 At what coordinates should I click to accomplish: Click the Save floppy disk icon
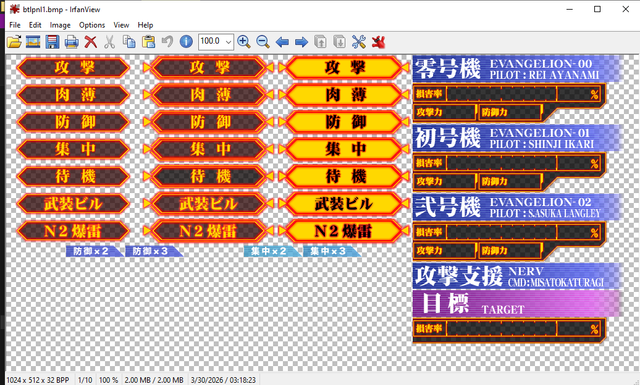tap(52, 42)
